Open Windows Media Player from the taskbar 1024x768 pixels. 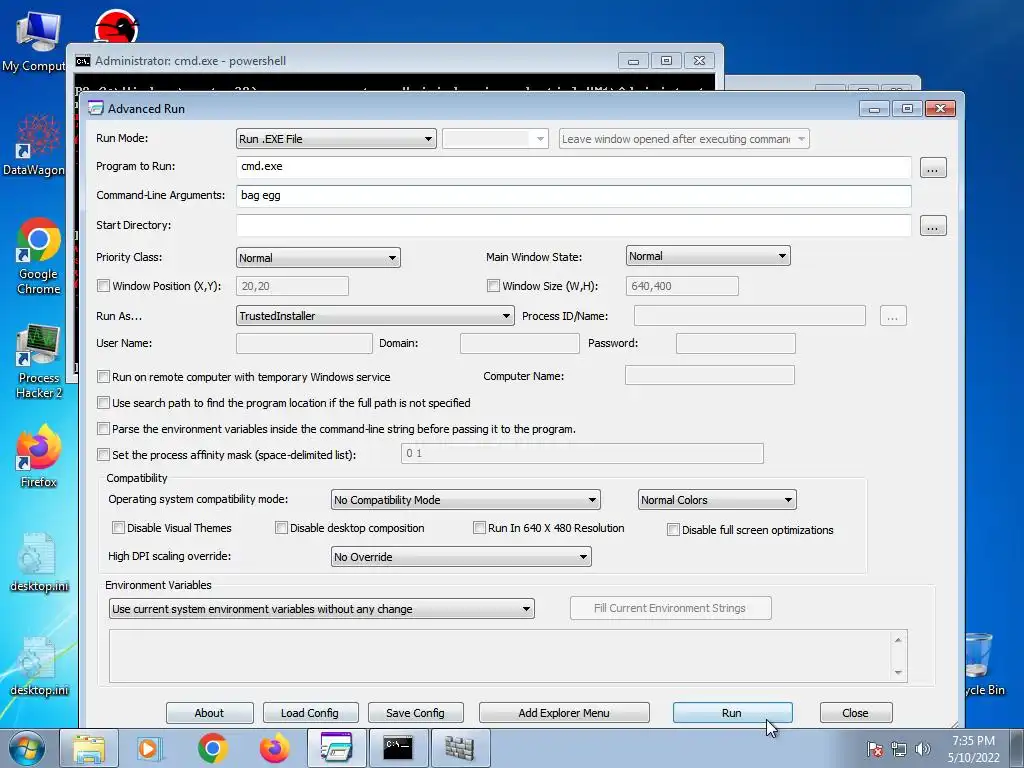coord(150,748)
